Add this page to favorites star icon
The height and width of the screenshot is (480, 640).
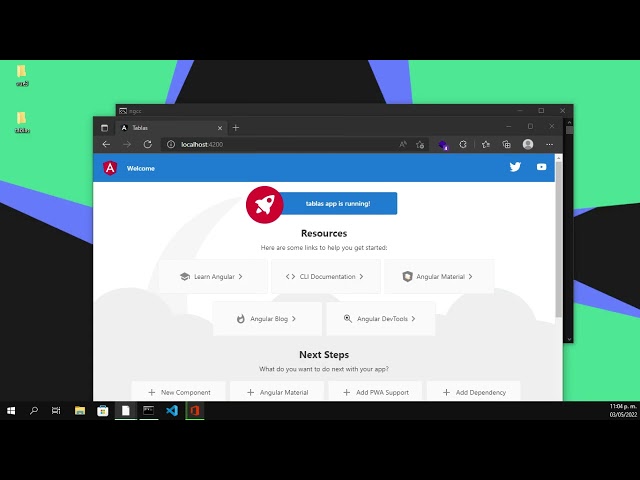[420, 144]
